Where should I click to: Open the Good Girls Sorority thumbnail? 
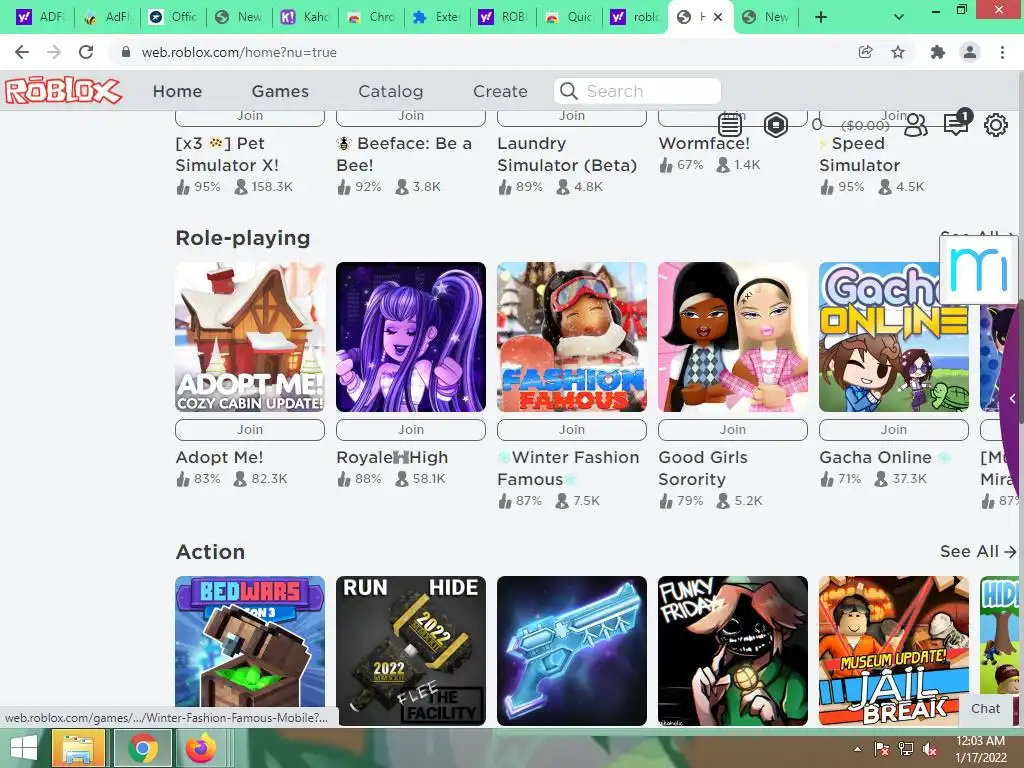click(x=733, y=337)
